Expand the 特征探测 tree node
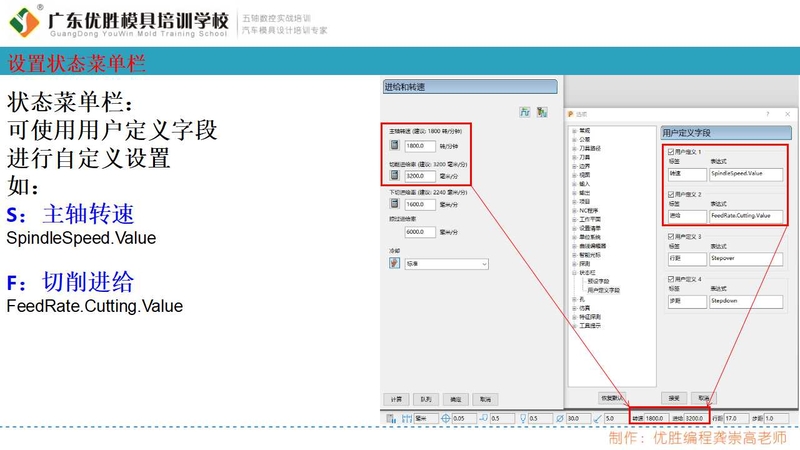The height and width of the screenshot is (450, 800). point(574,317)
